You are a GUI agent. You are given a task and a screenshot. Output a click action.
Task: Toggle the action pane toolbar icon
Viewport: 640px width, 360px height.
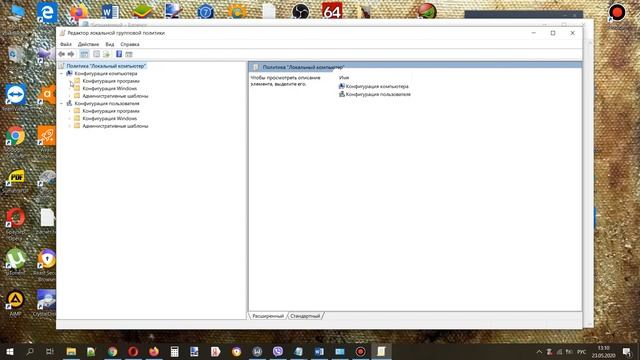pyautogui.click(x=129, y=54)
